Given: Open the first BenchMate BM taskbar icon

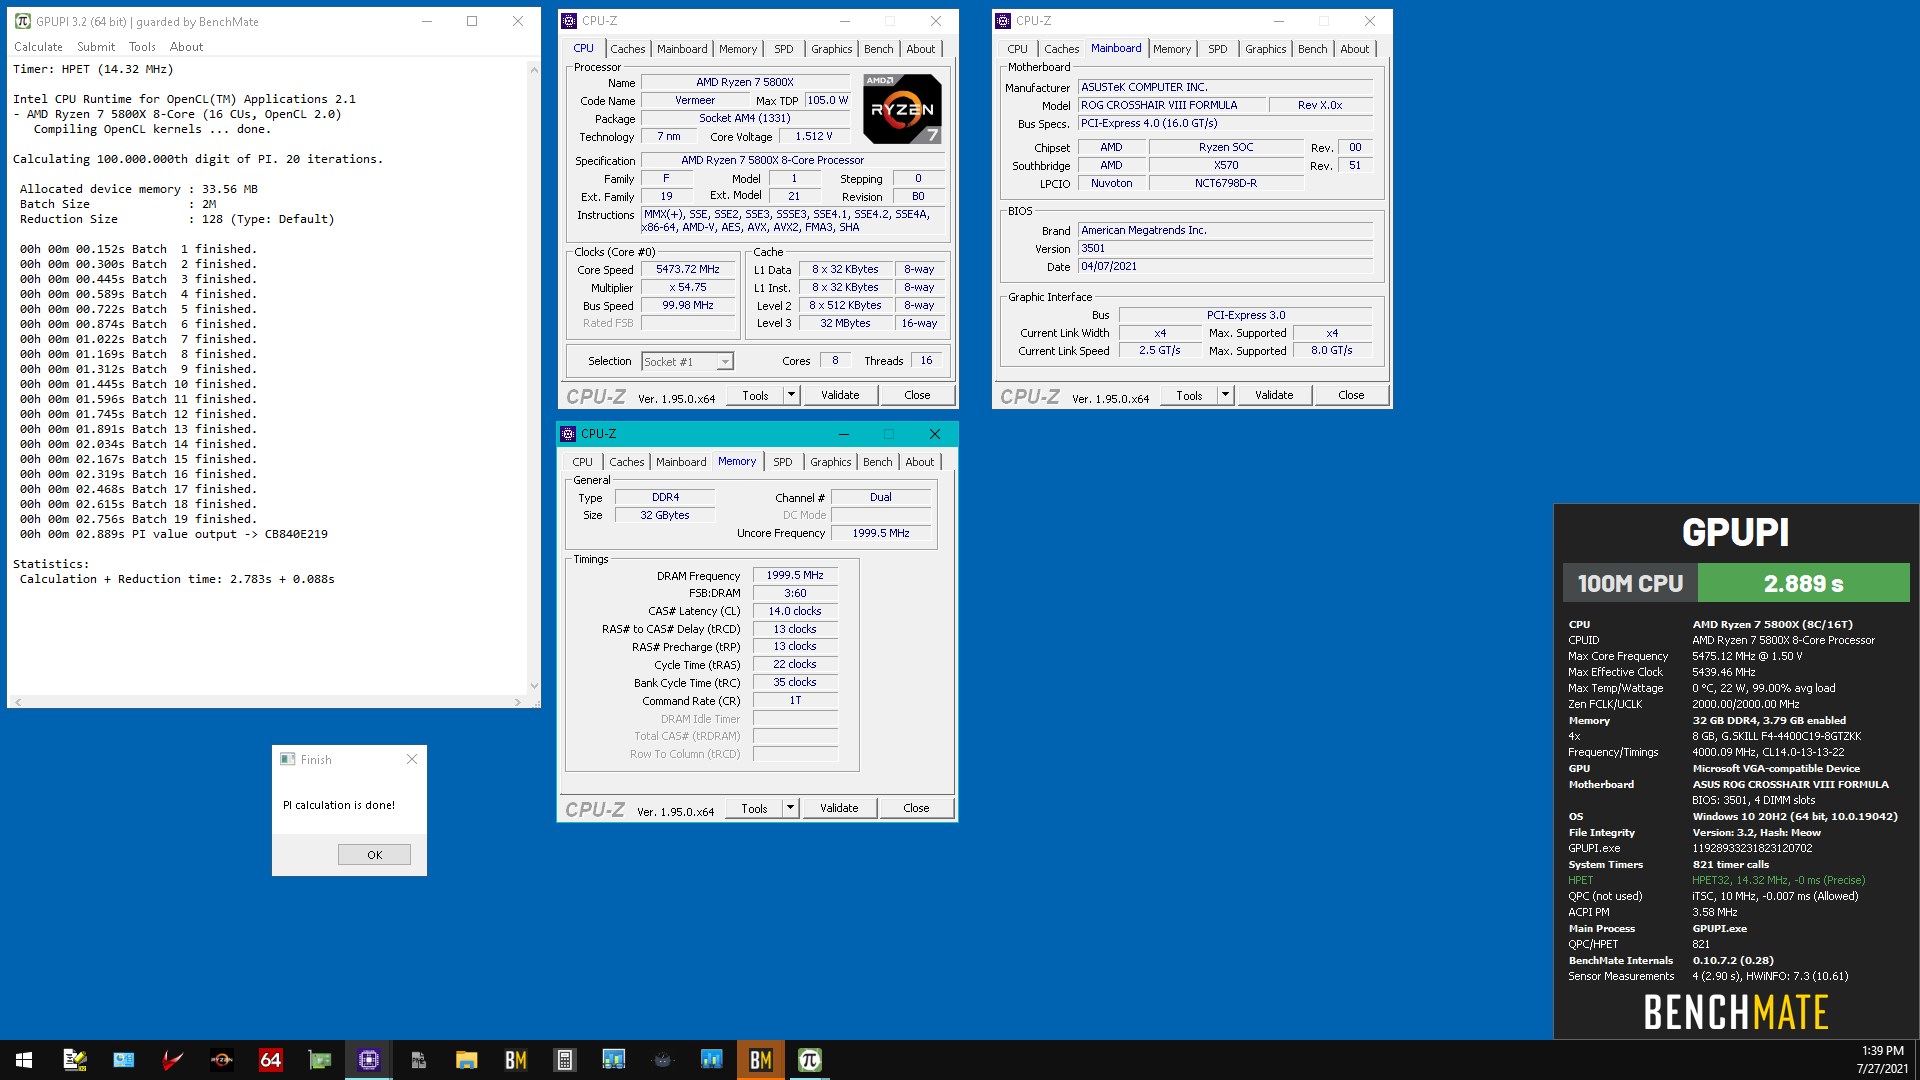Looking at the screenshot, I should (515, 1060).
